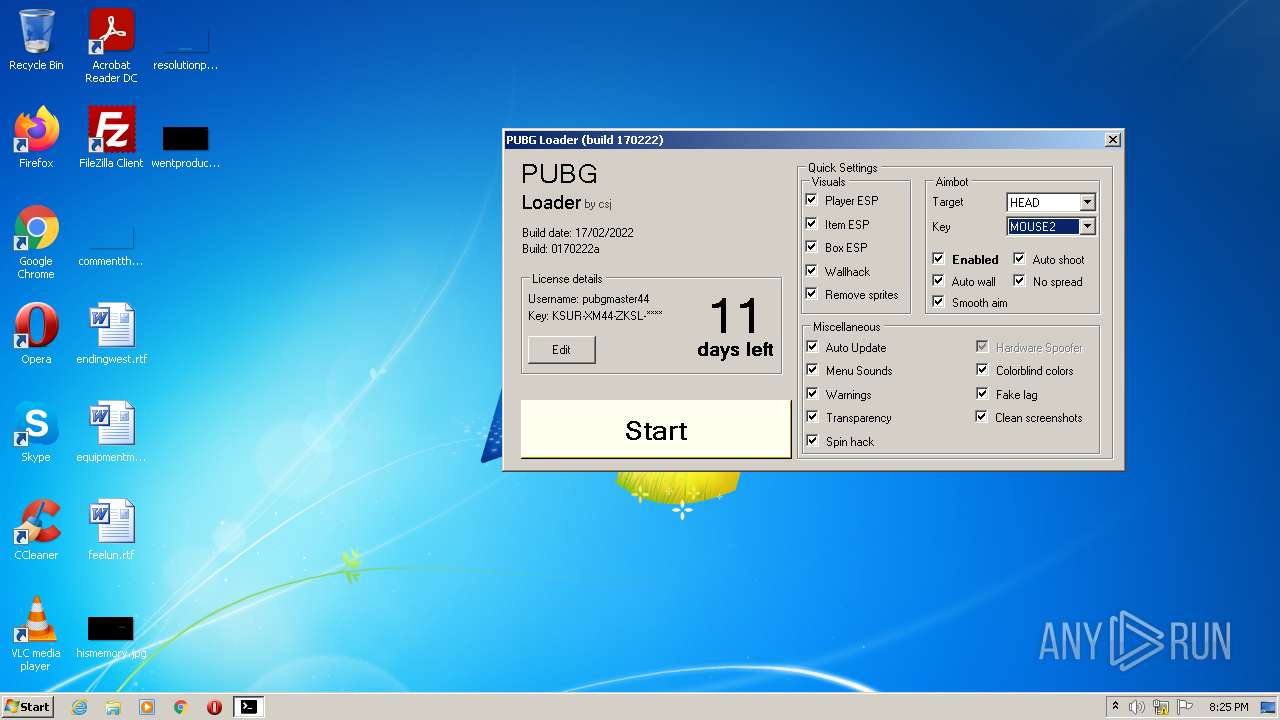Toggle the Spin hack checkbox

812,441
